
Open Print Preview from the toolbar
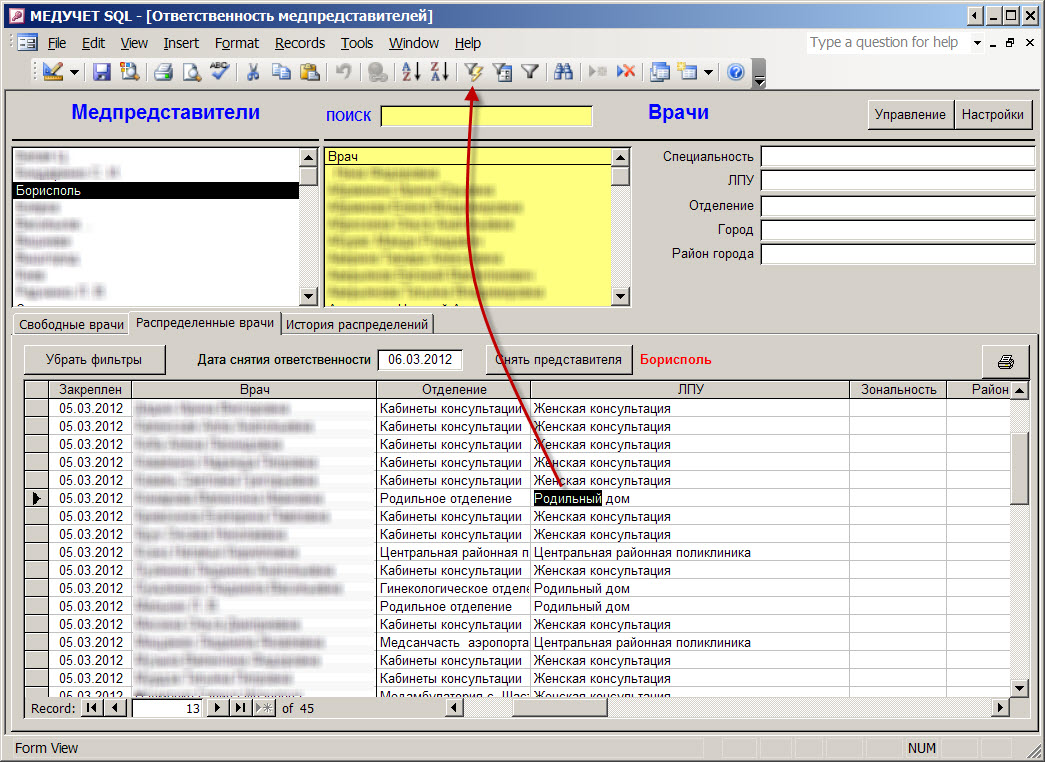pos(191,71)
